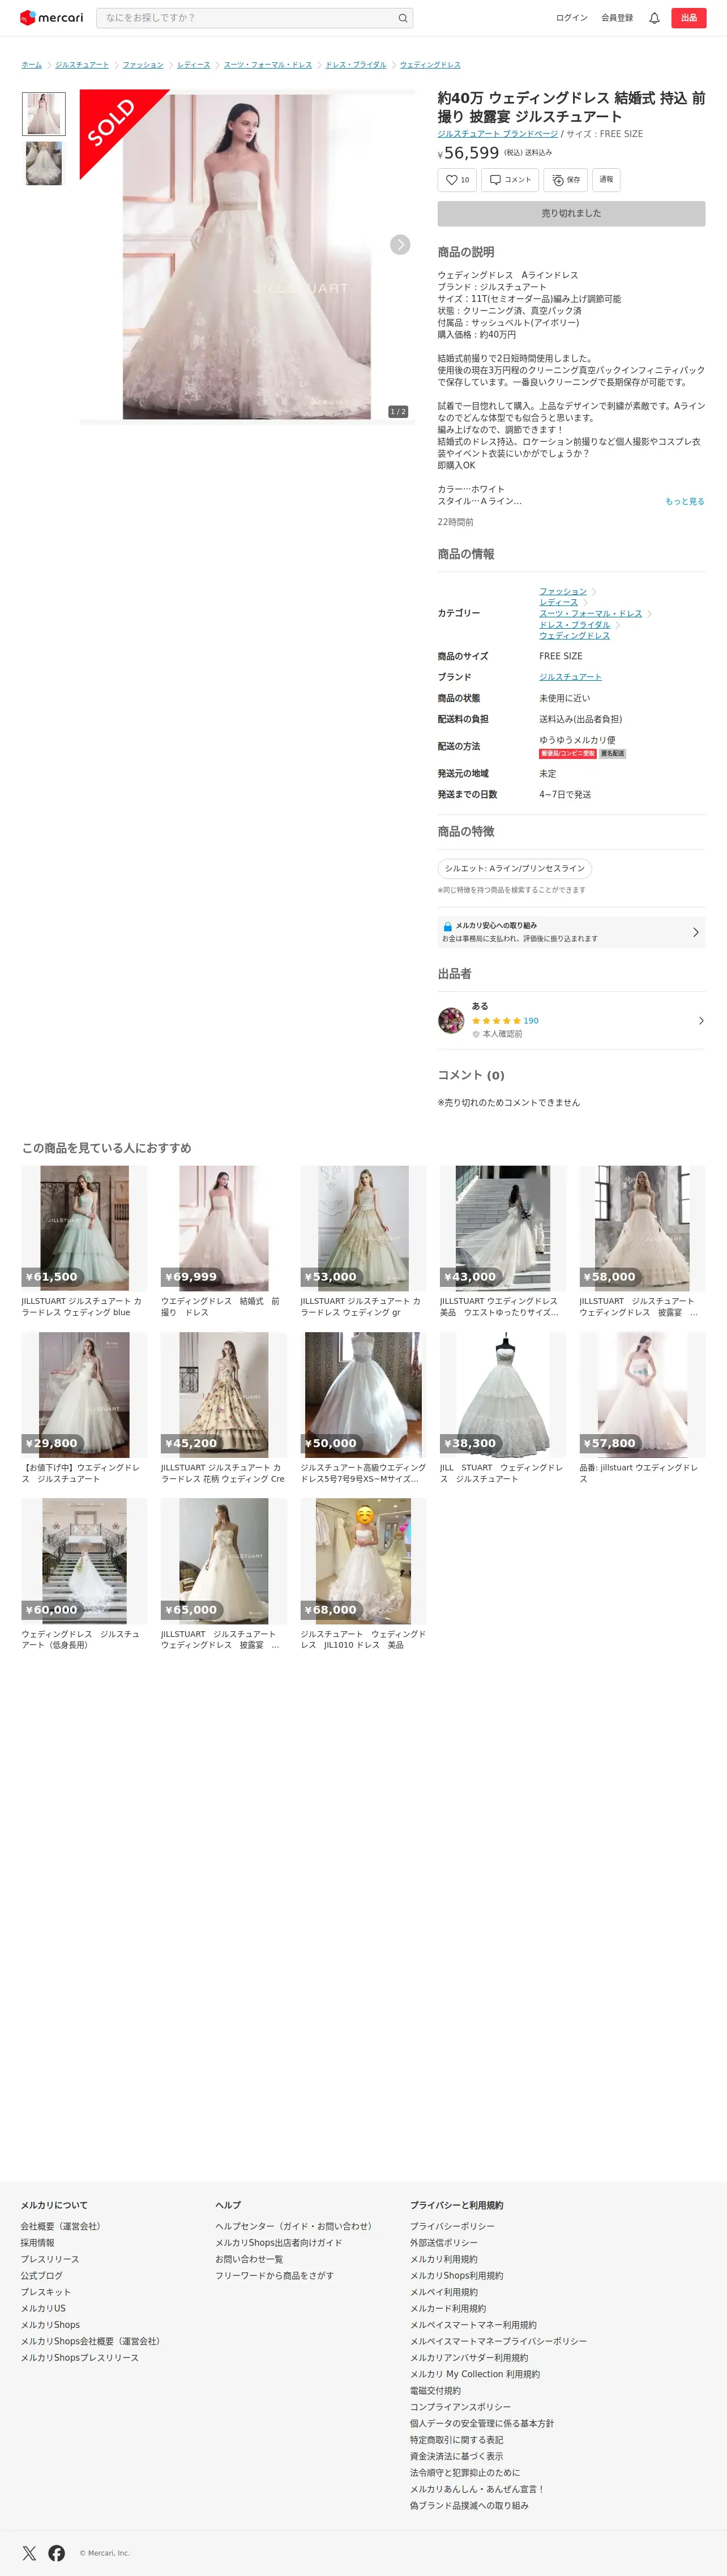Go to ホーム breadcrumb
Screen dimensions: 727x2576
[32, 65]
